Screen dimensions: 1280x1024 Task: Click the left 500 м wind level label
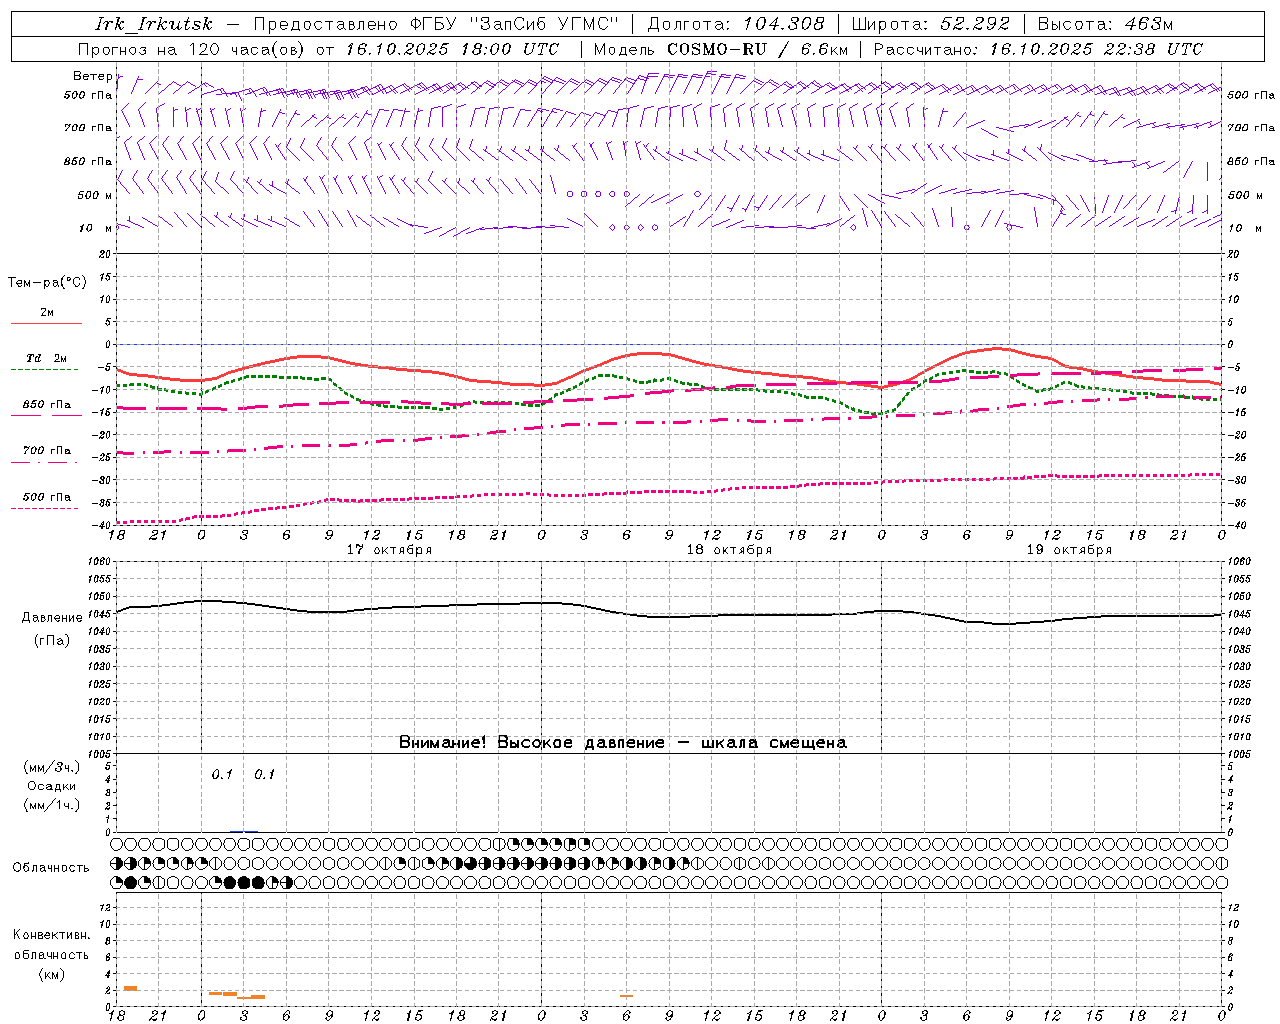tap(94, 195)
